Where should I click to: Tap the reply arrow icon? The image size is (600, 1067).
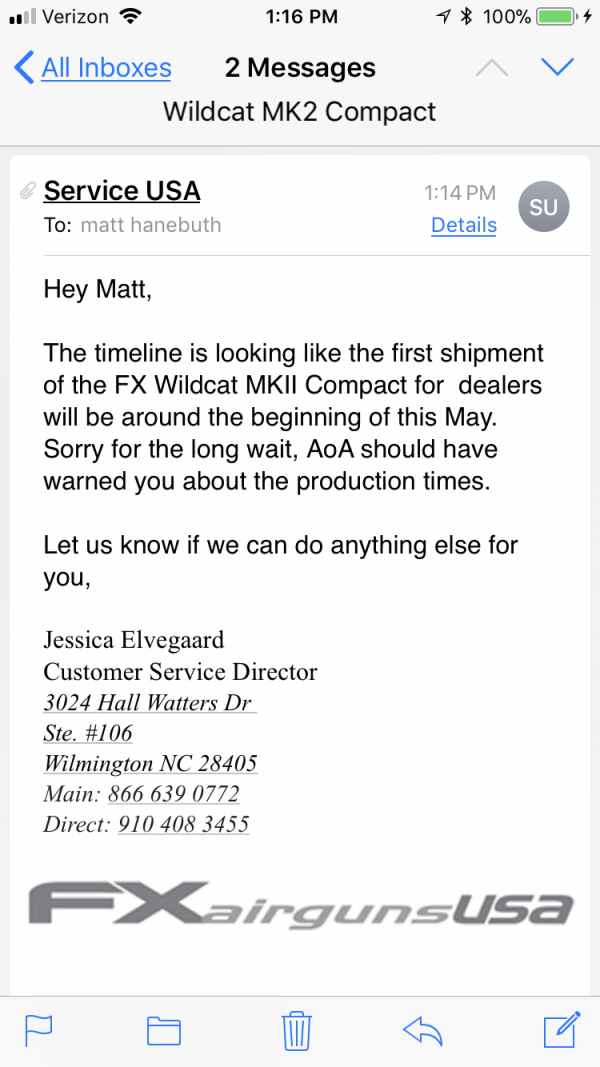tap(422, 1031)
